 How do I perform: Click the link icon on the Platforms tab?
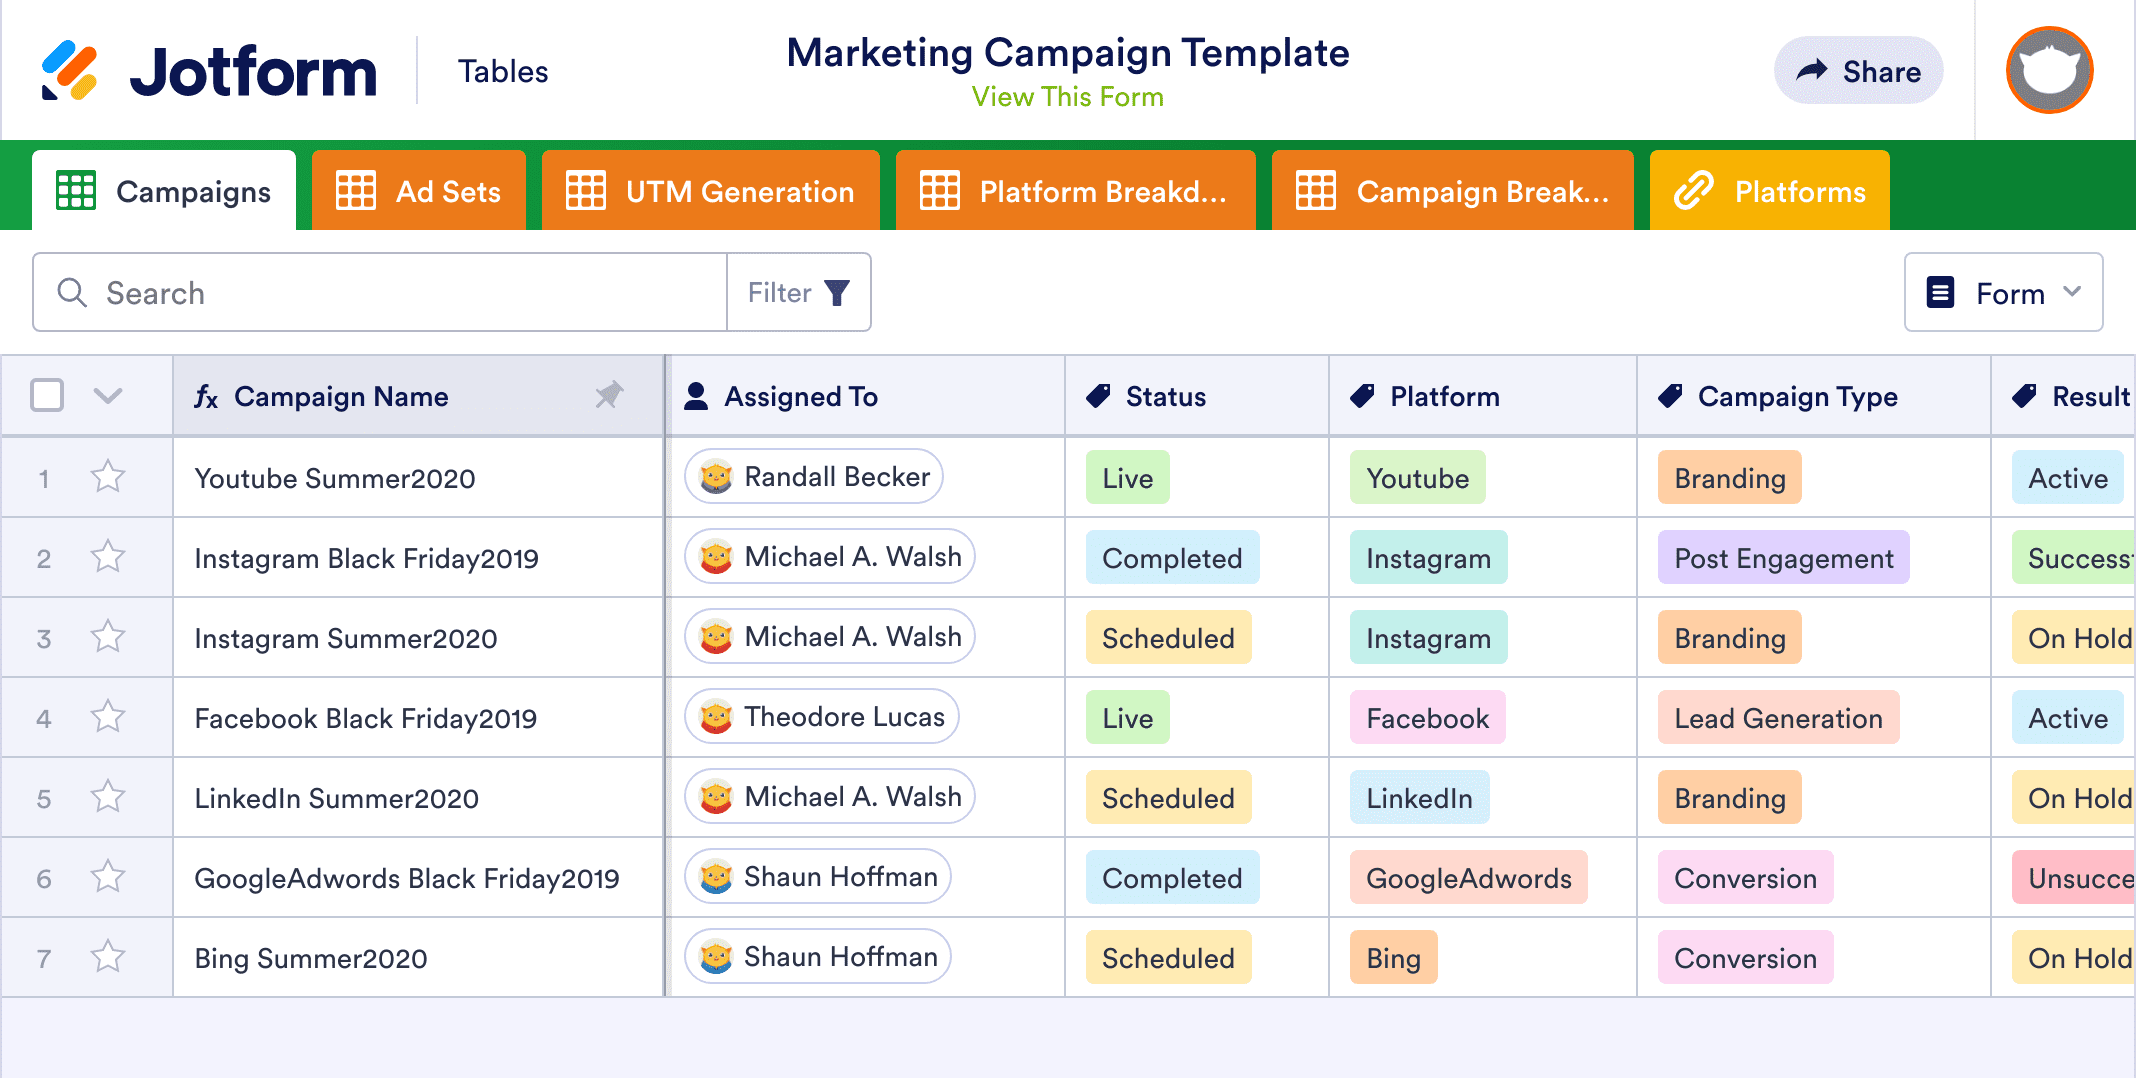(1692, 190)
